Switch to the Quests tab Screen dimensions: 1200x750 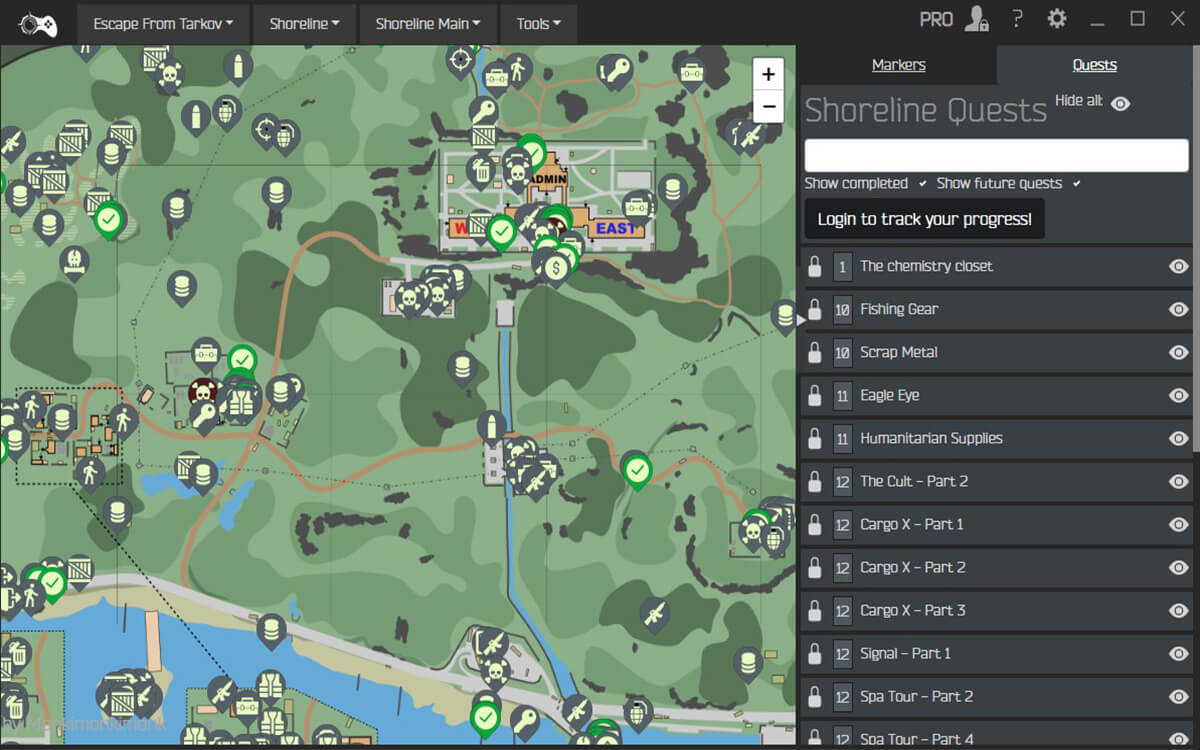tap(1094, 65)
